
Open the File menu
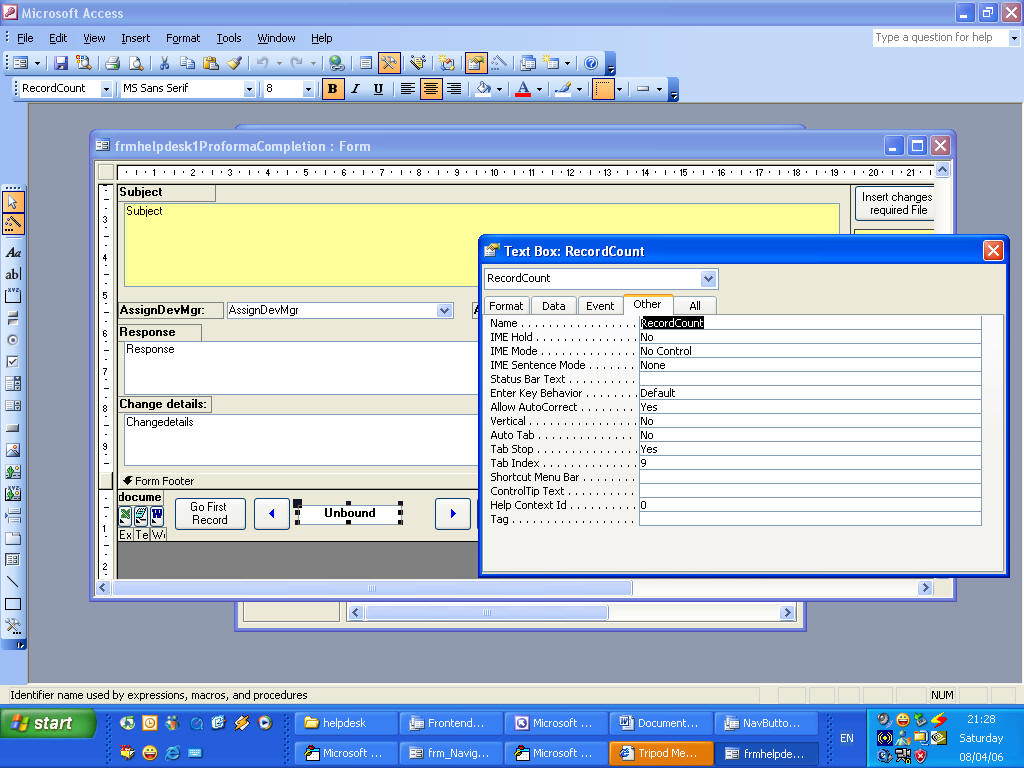pyautogui.click(x=25, y=38)
